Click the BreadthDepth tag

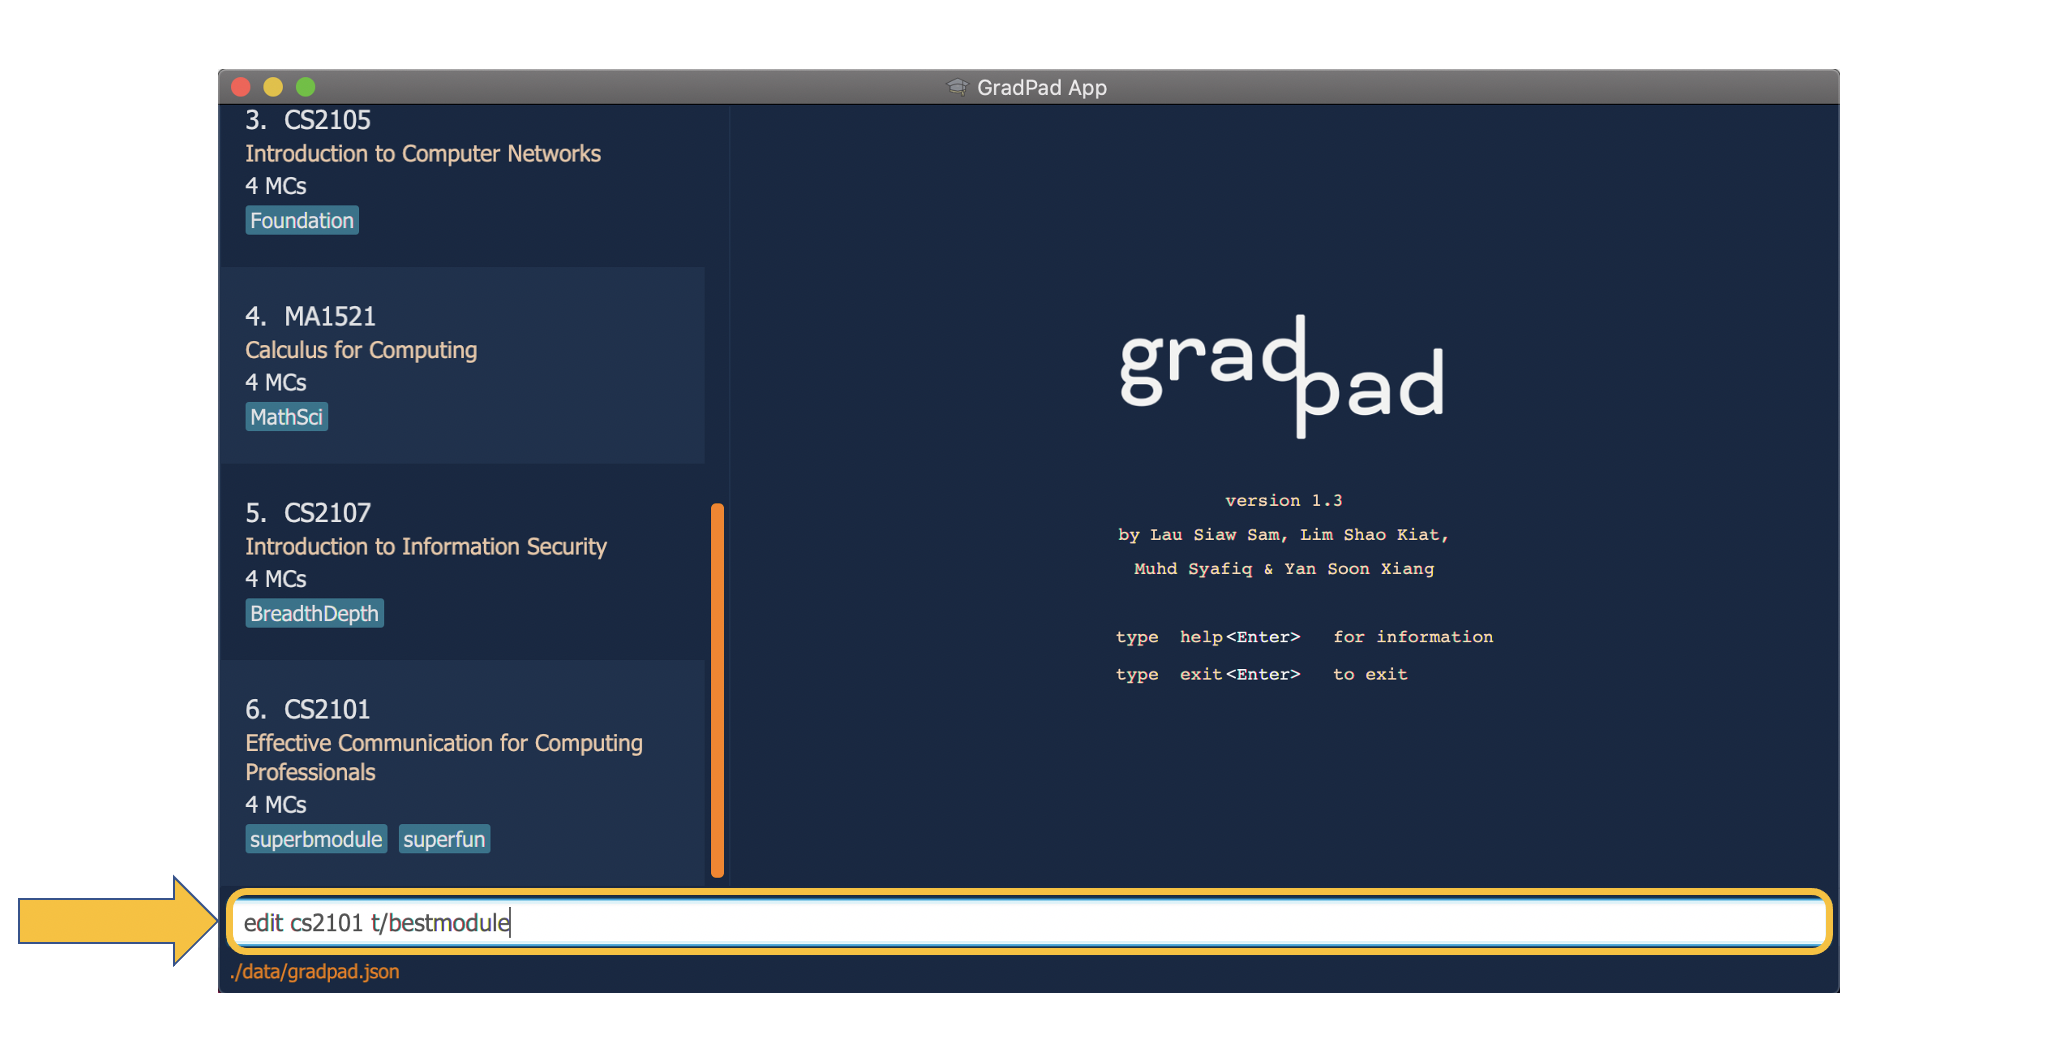click(315, 613)
